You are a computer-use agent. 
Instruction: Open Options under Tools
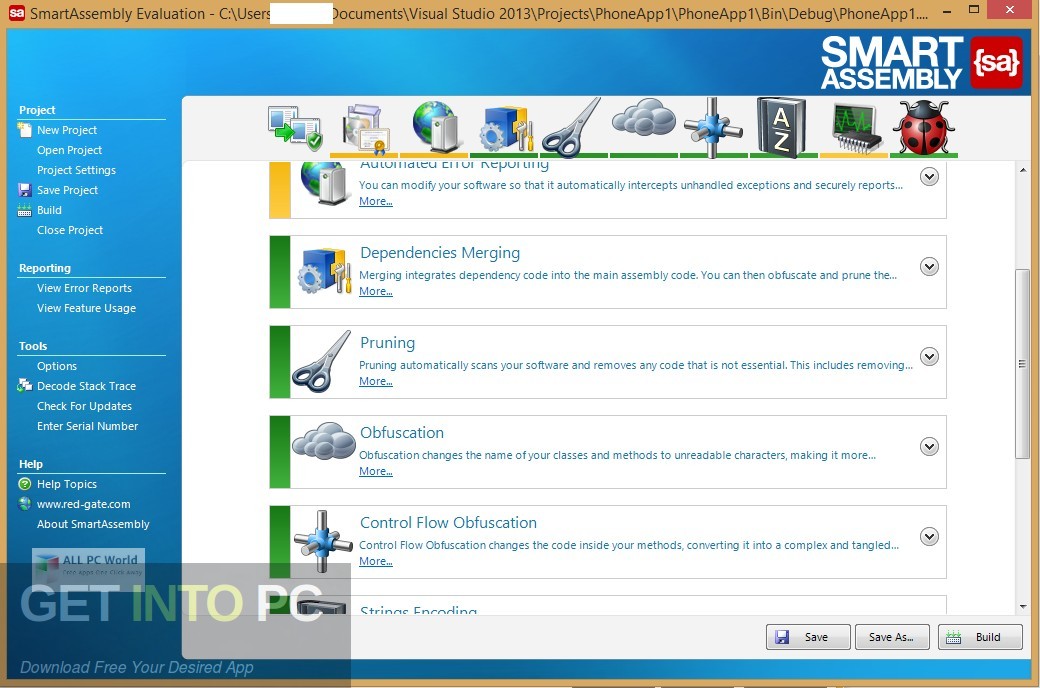[x=57, y=366]
